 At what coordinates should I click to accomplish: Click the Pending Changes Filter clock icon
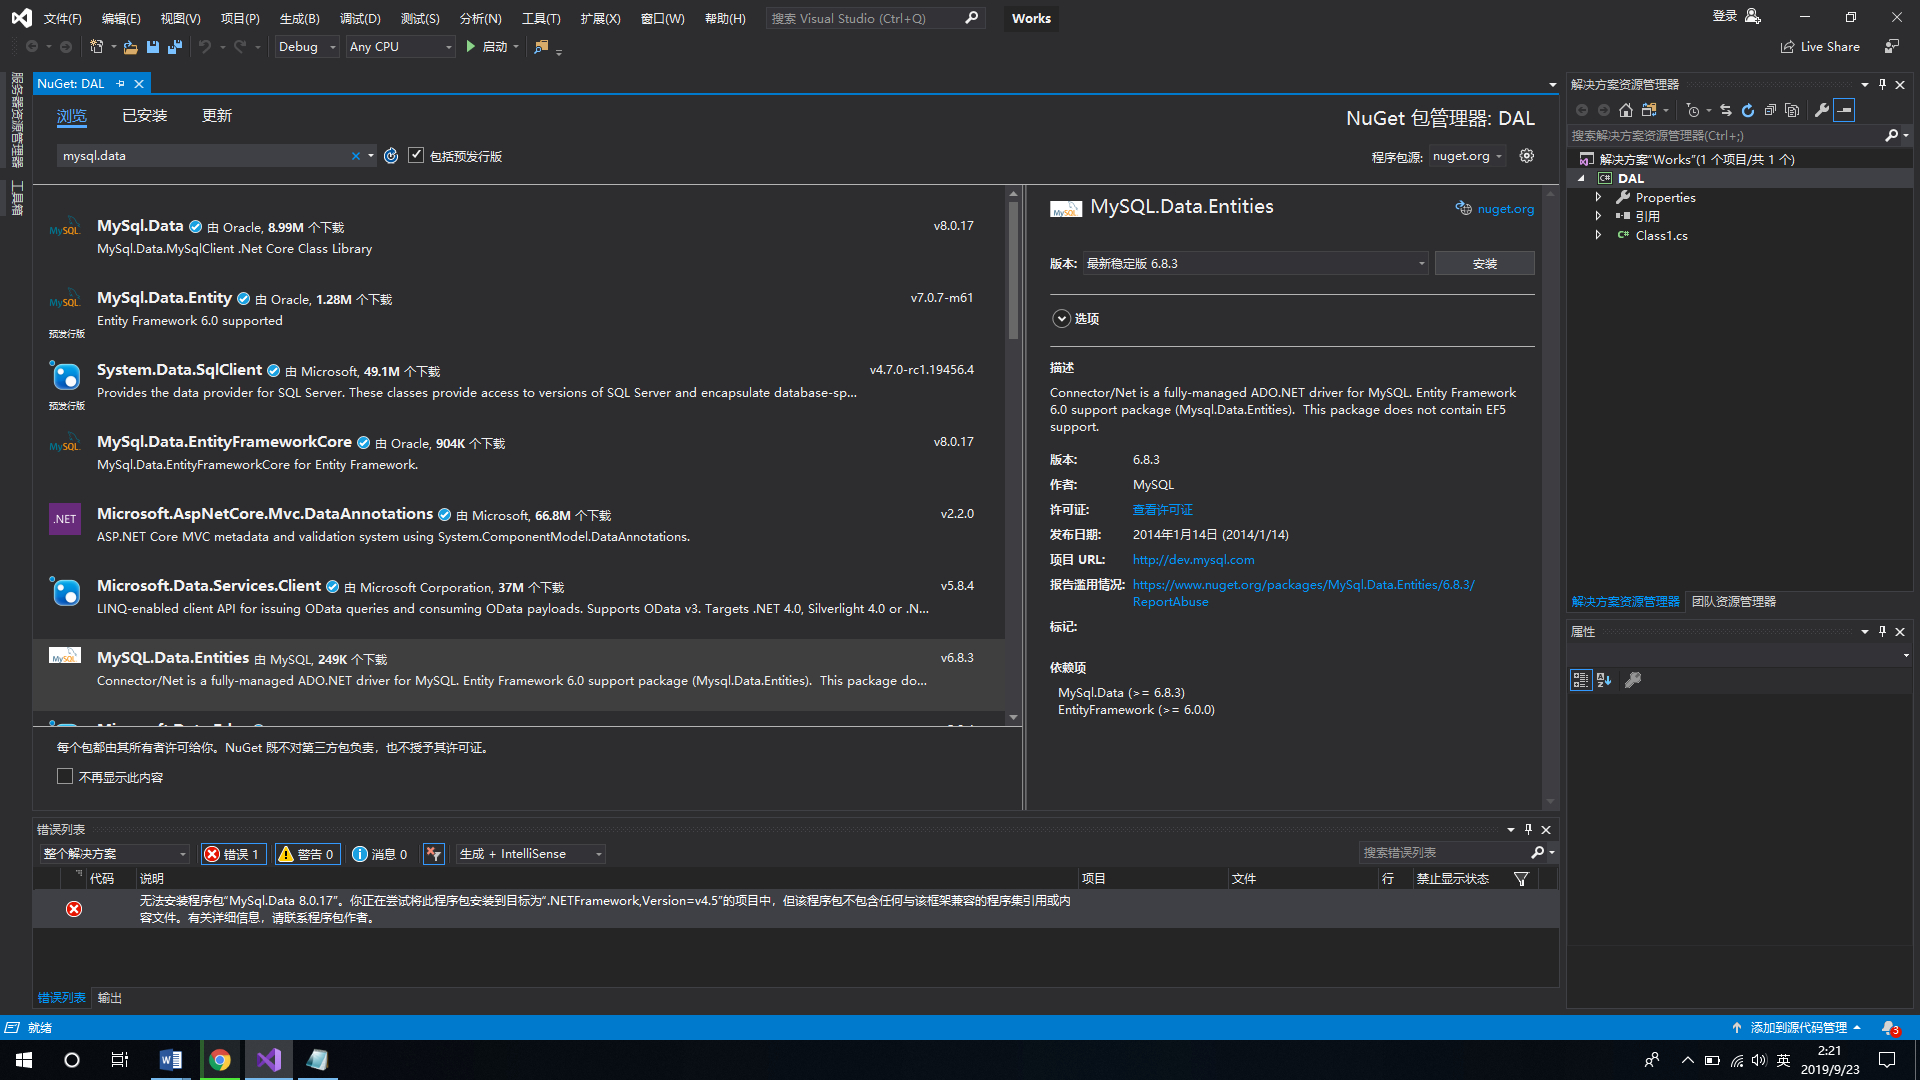point(1692,110)
